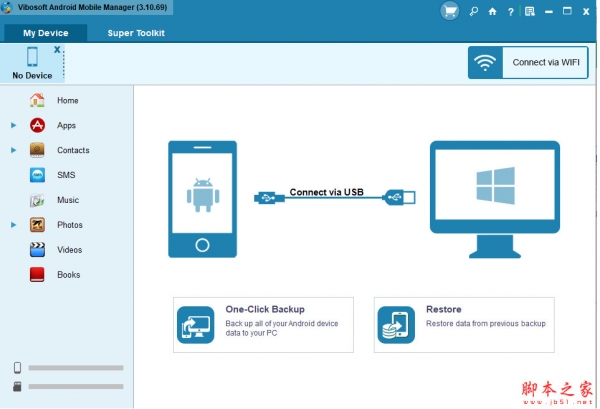Click the SD card usage bar
Viewport: 600px width, 409px height.
point(76,386)
